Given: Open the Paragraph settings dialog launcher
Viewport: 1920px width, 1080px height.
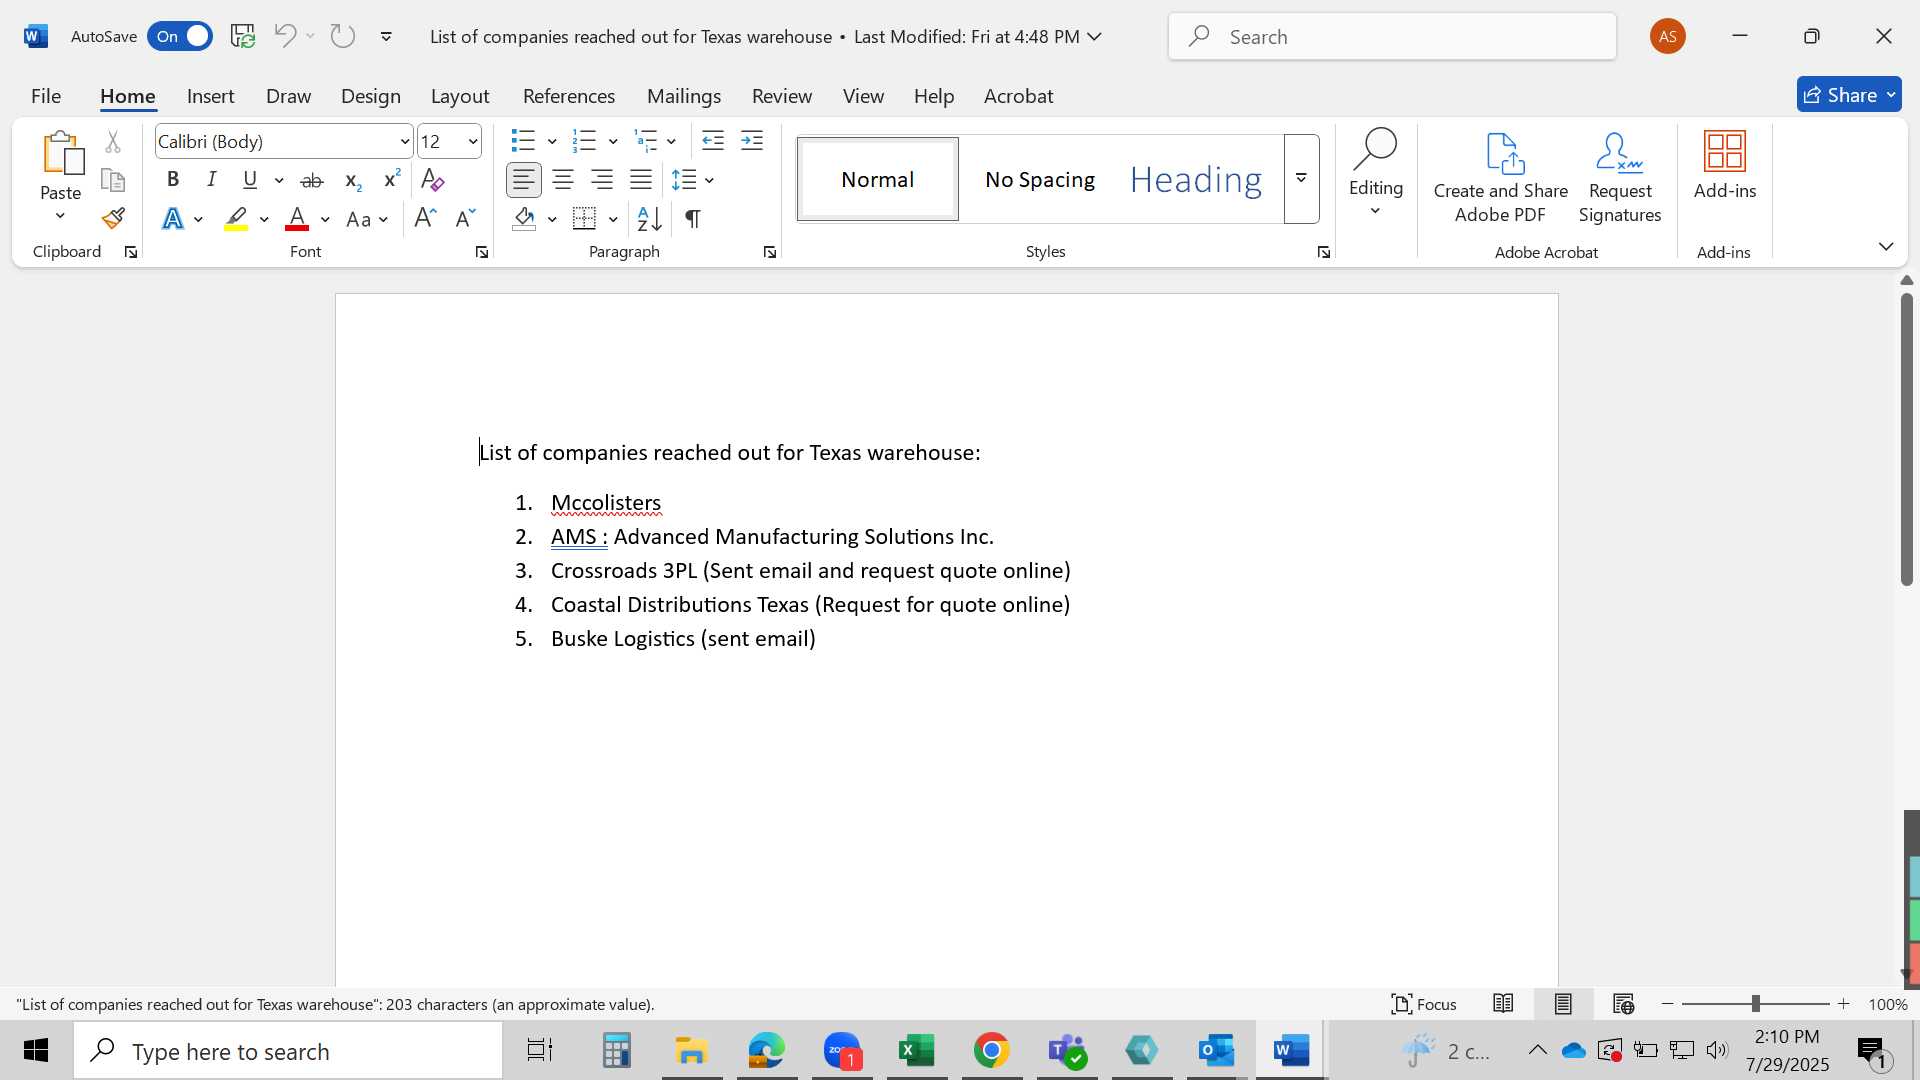Looking at the screenshot, I should [x=770, y=252].
